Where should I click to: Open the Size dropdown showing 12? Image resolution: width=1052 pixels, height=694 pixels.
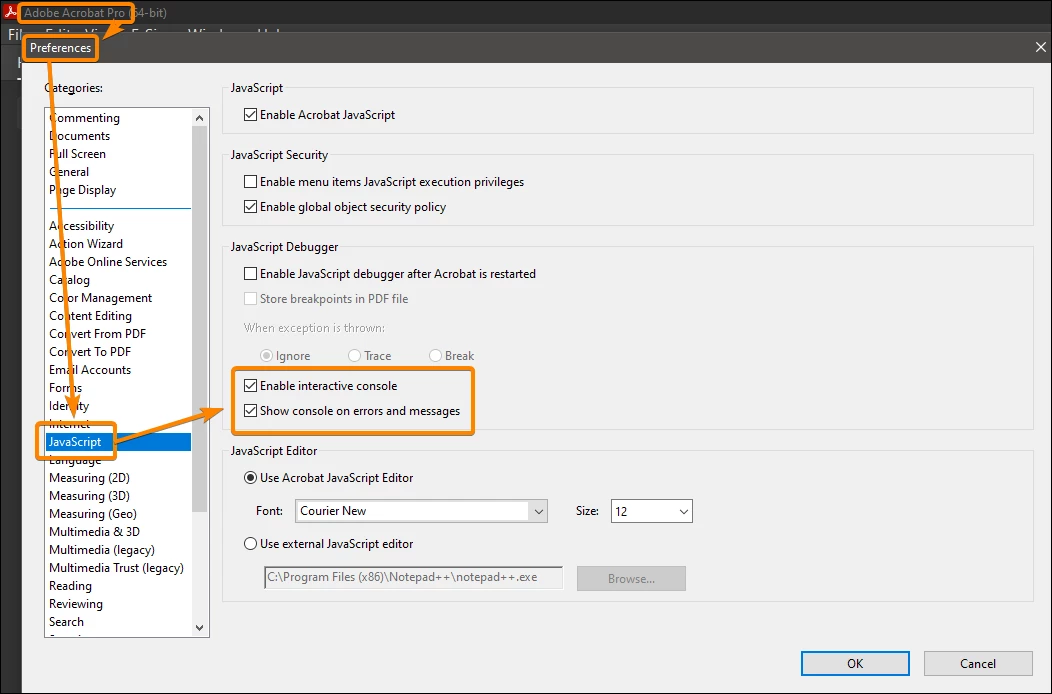(x=651, y=511)
